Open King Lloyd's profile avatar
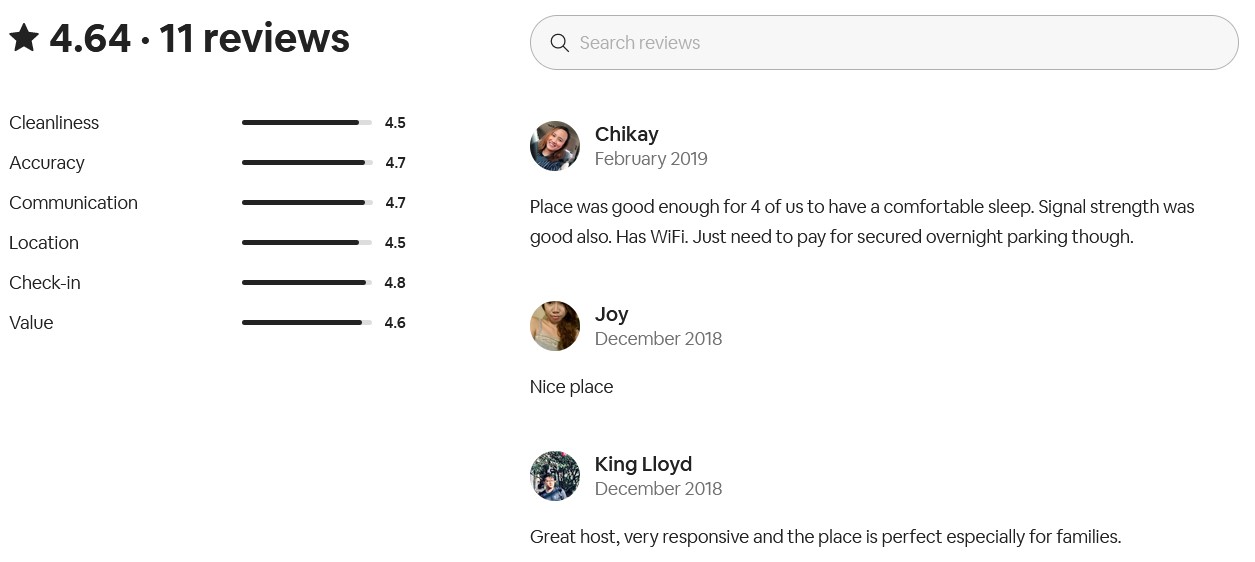Viewport: 1255px width, 562px height. [555, 476]
